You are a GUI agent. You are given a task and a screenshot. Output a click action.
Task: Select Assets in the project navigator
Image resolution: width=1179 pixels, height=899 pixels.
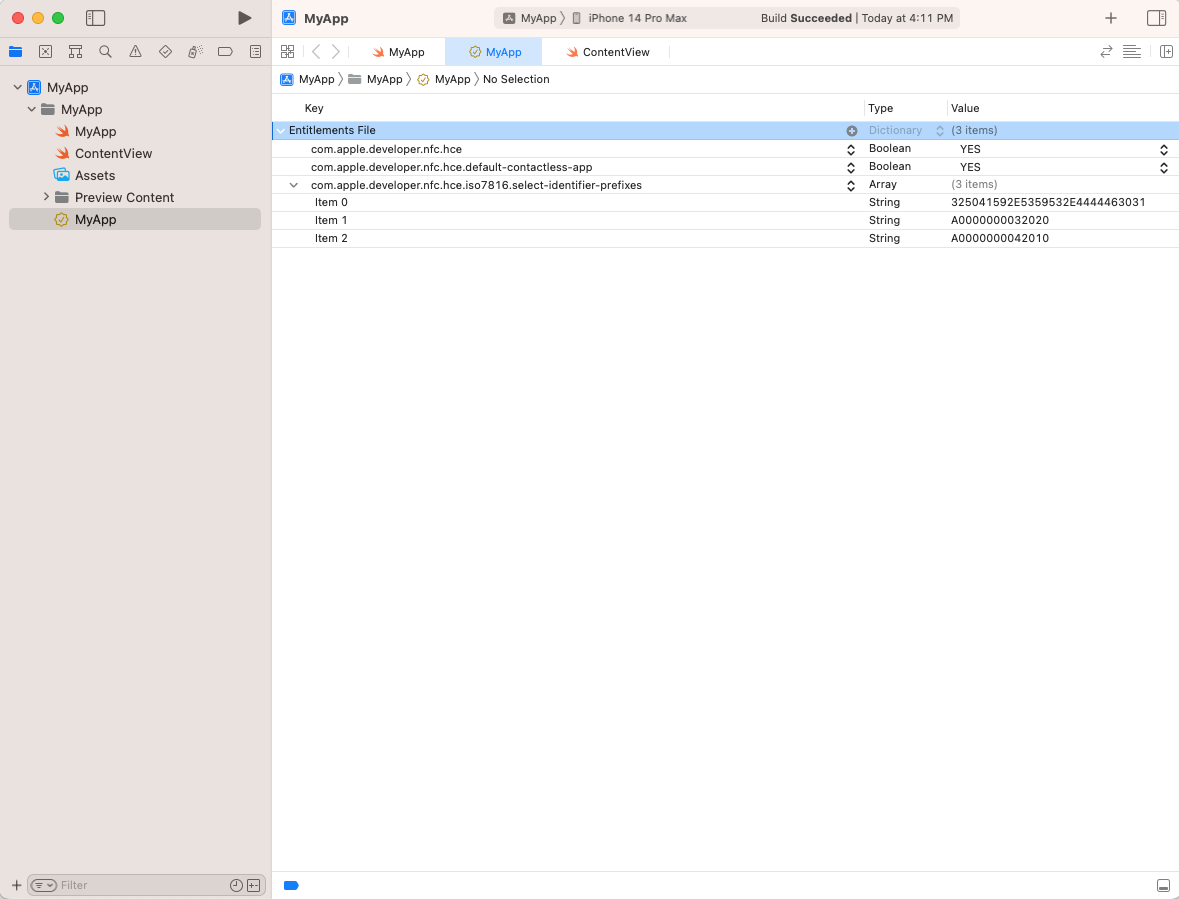point(95,175)
